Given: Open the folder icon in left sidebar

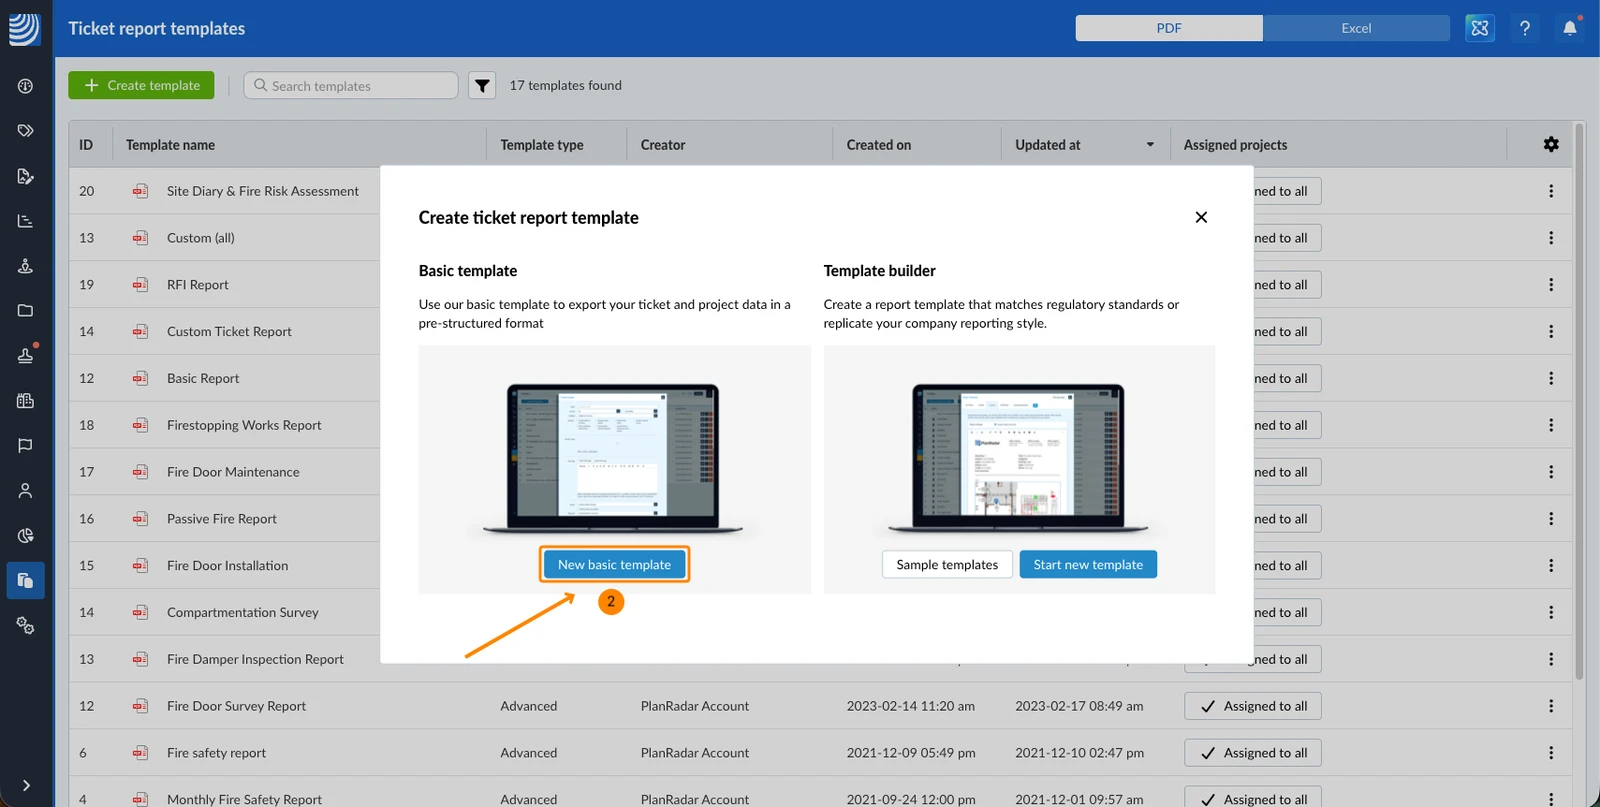Looking at the screenshot, I should click(x=26, y=311).
